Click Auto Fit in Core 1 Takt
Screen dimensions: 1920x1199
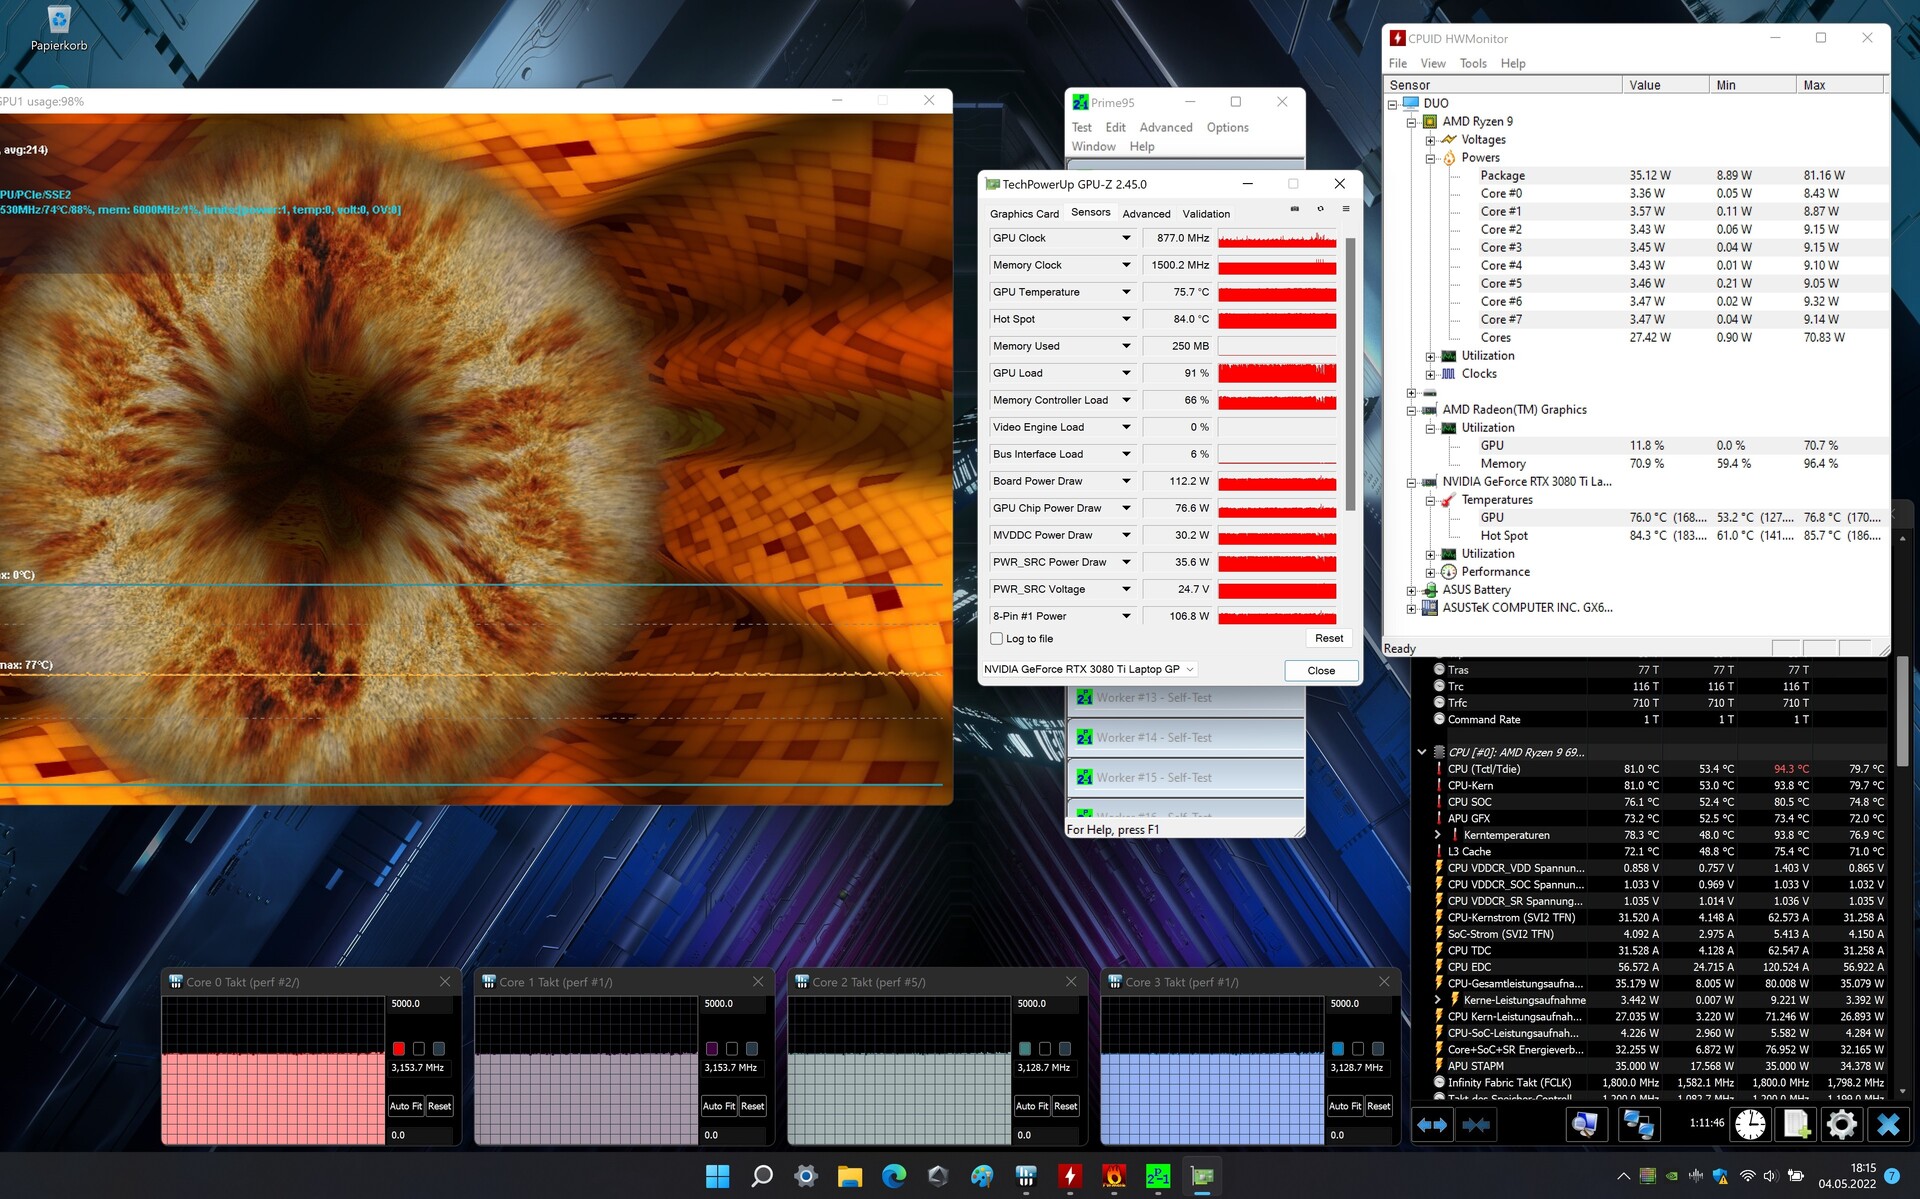click(718, 1106)
